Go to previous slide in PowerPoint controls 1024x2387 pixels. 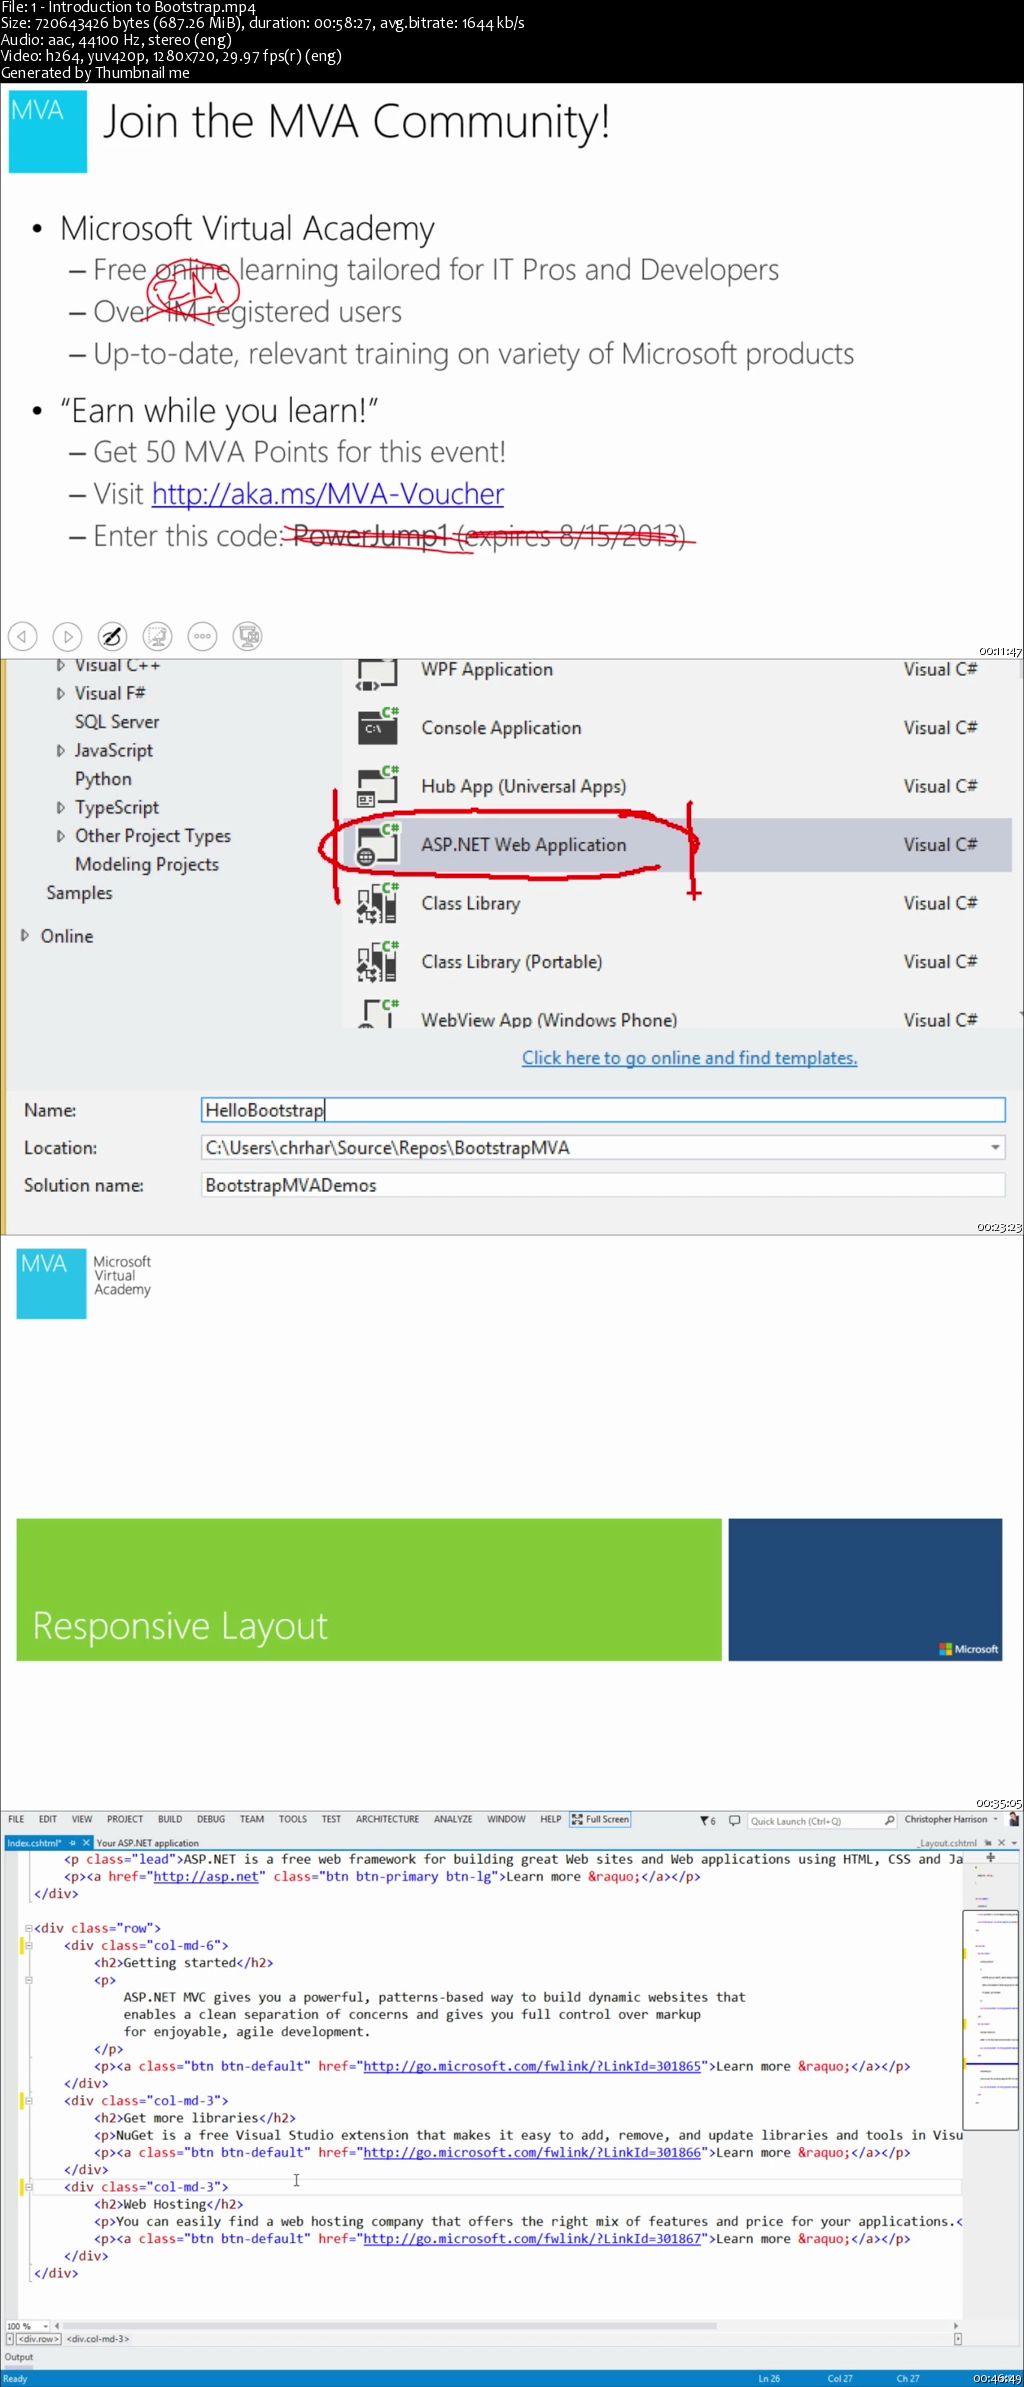coord(22,636)
